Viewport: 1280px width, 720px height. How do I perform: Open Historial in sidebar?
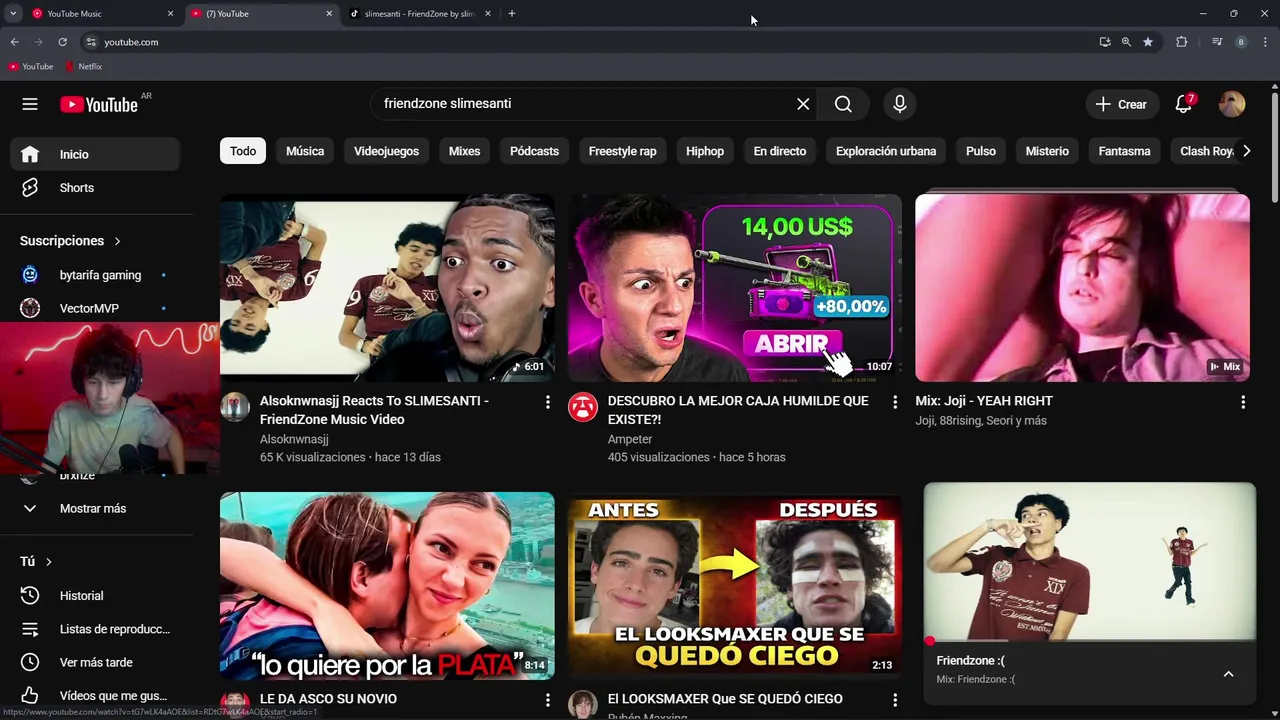pos(95,595)
